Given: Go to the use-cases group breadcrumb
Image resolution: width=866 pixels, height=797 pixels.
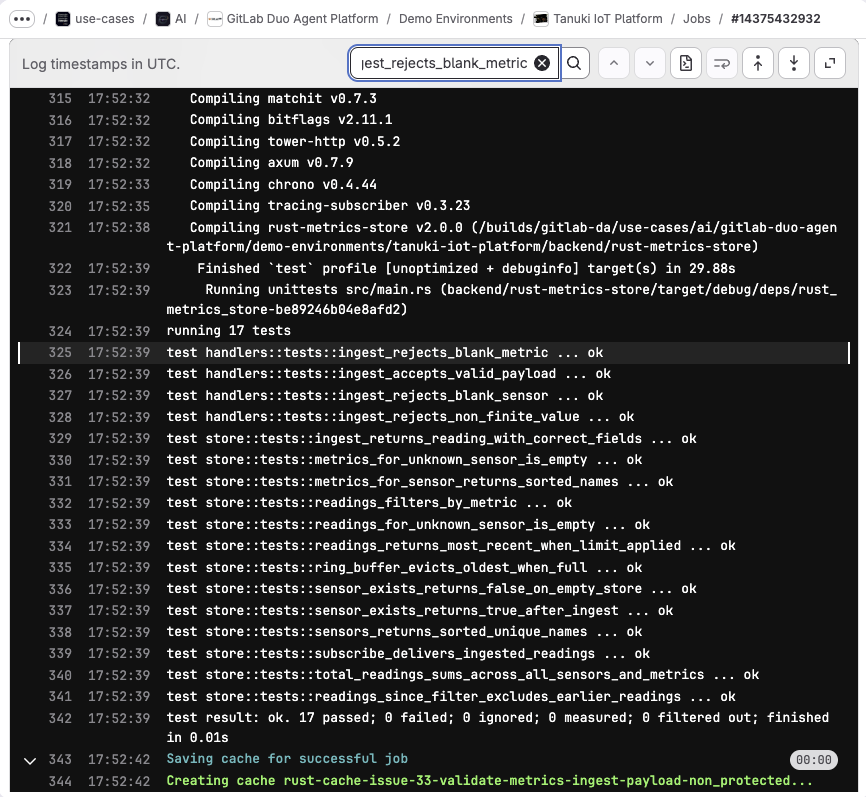Looking at the screenshot, I should pyautogui.click(x=96, y=19).
